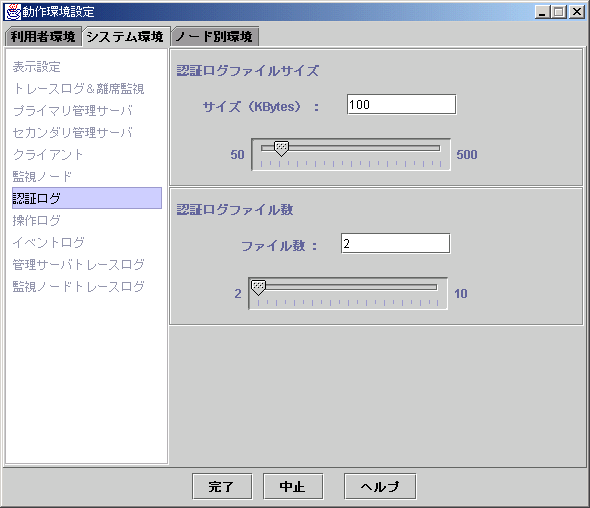
Task: Switch to the 利用者環境 tab
Action: (43, 37)
